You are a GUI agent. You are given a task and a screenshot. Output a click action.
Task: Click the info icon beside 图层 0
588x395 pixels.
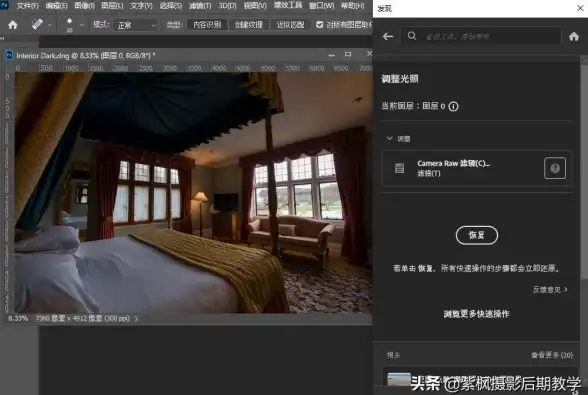(x=453, y=107)
